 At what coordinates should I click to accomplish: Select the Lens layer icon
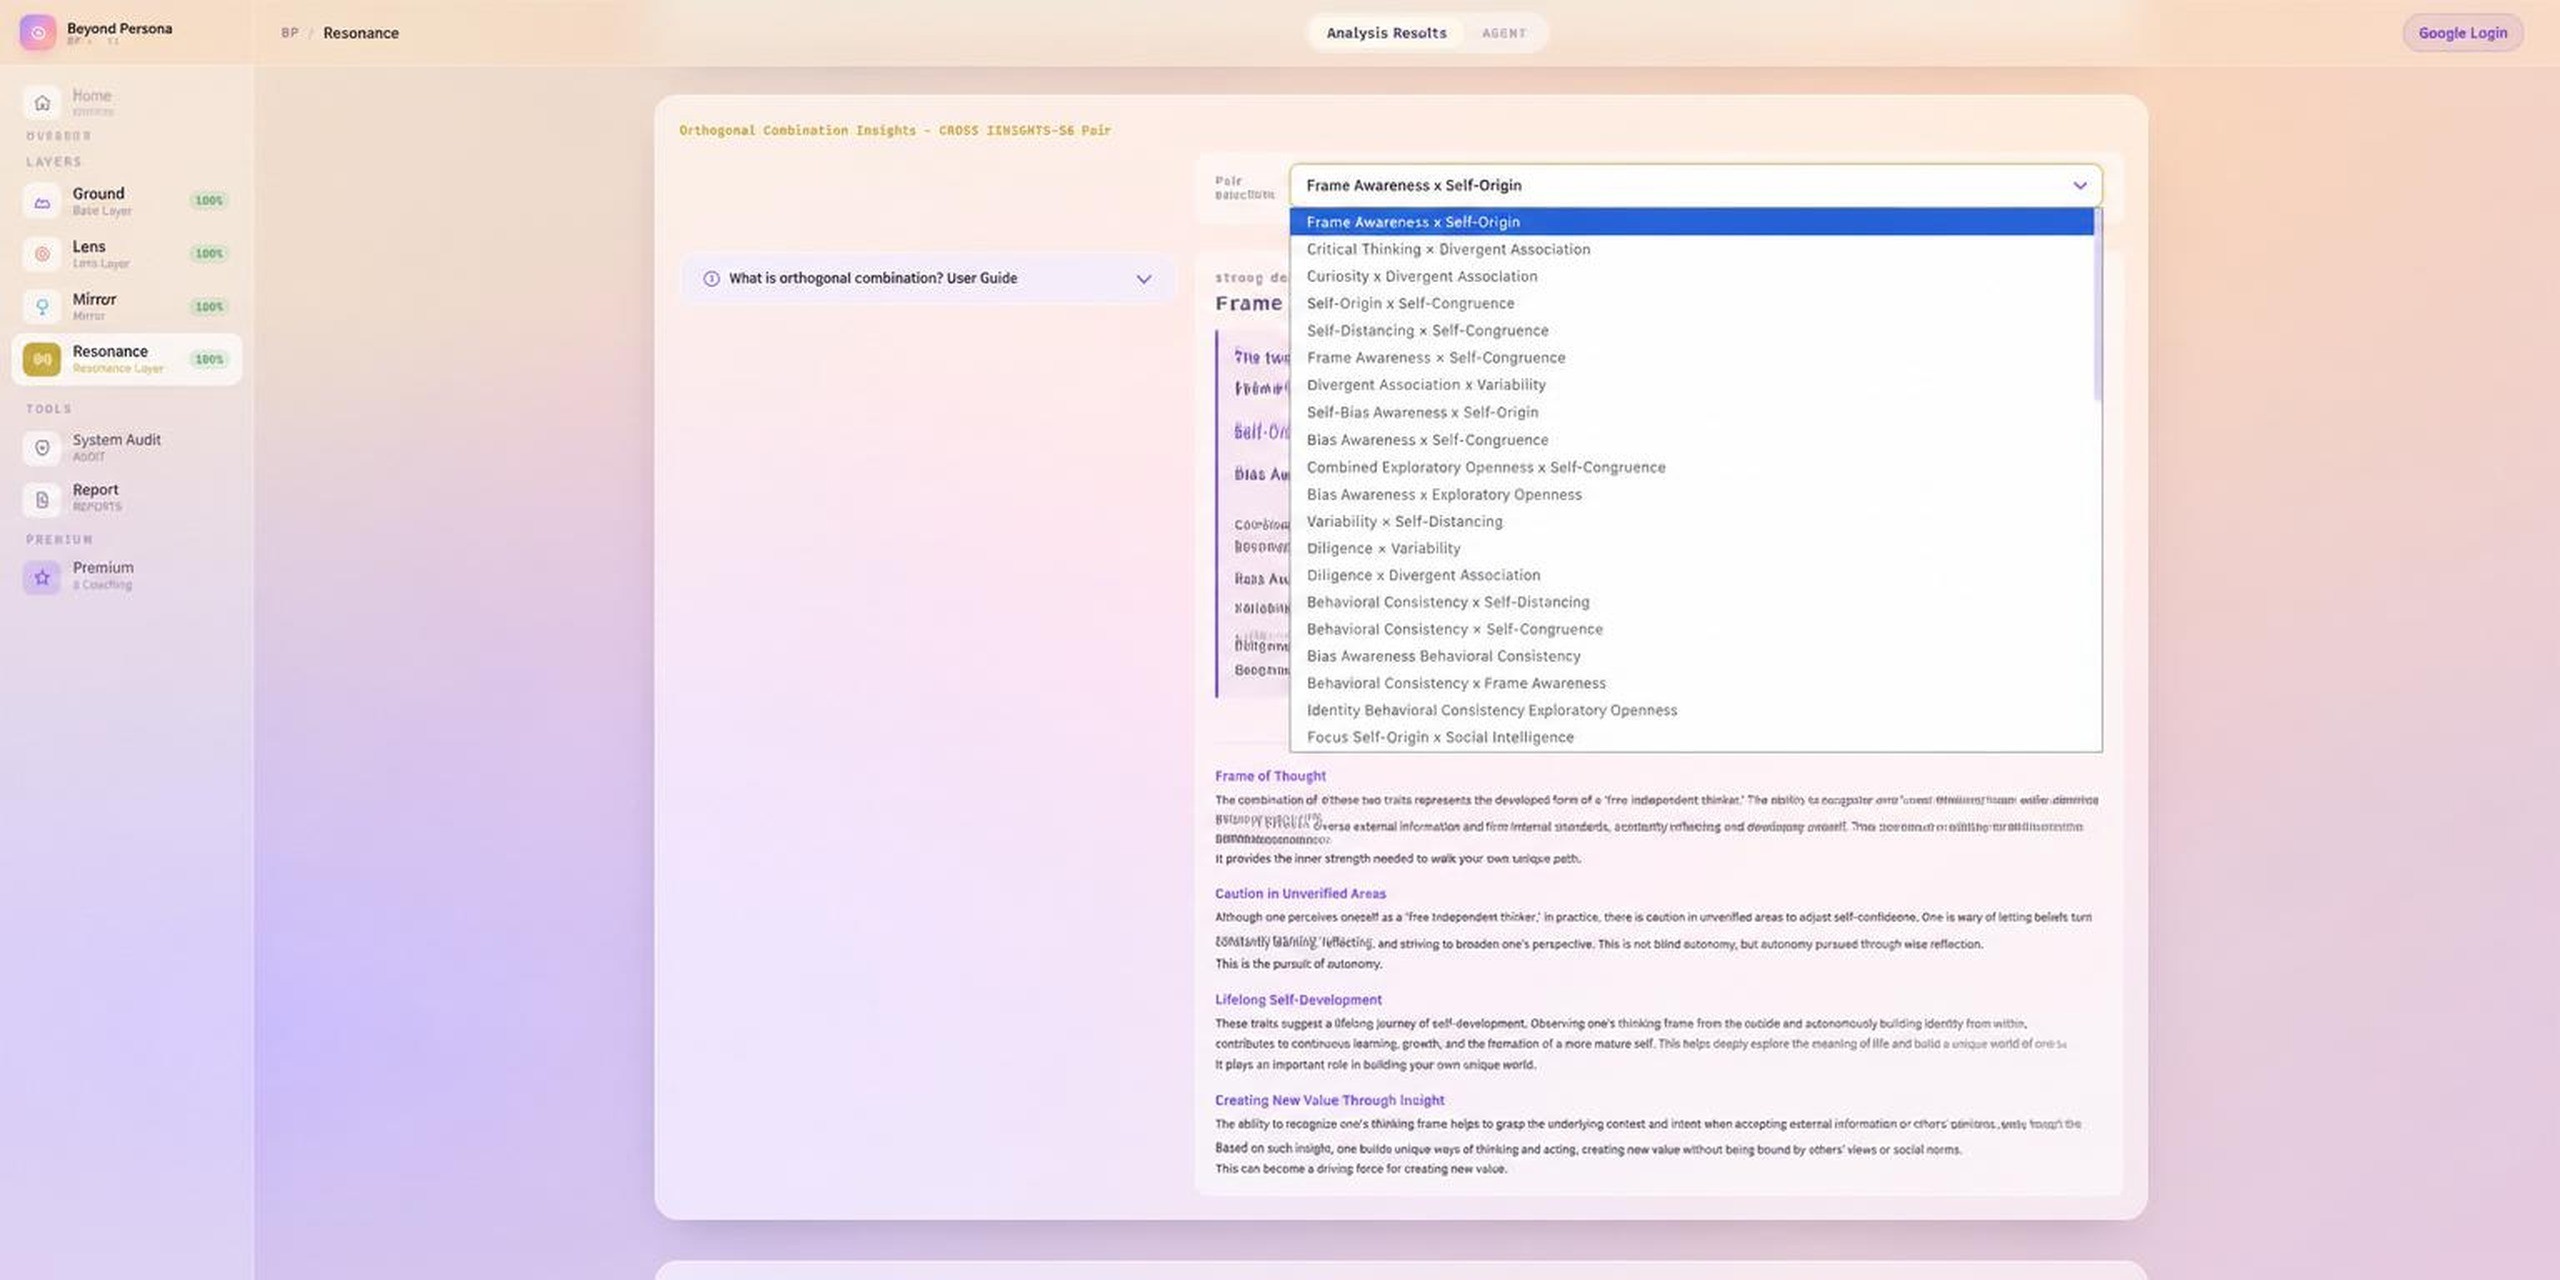[42, 254]
